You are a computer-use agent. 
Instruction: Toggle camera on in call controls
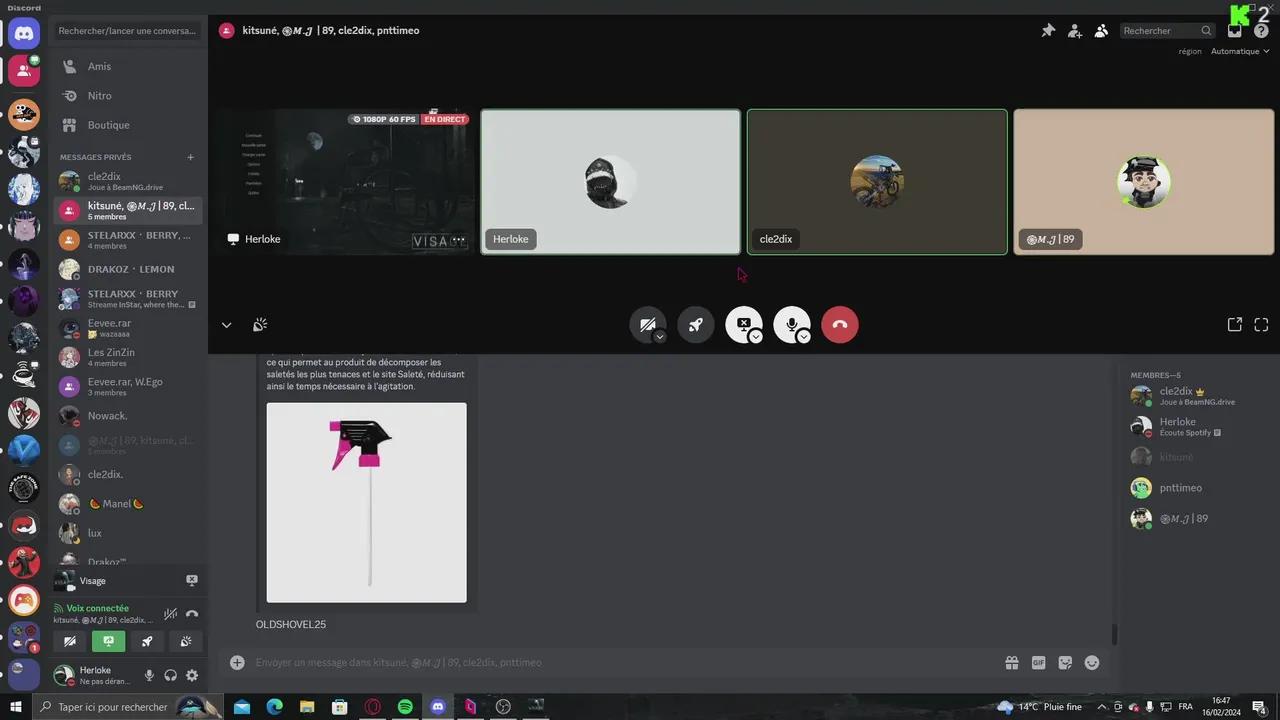[x=646, y=324]
